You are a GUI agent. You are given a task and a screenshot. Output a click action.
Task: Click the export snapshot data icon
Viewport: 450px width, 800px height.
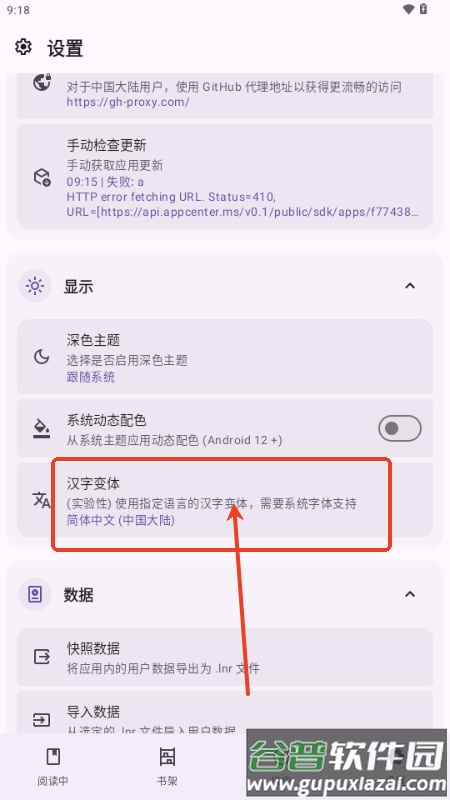(x=42, y=657)
